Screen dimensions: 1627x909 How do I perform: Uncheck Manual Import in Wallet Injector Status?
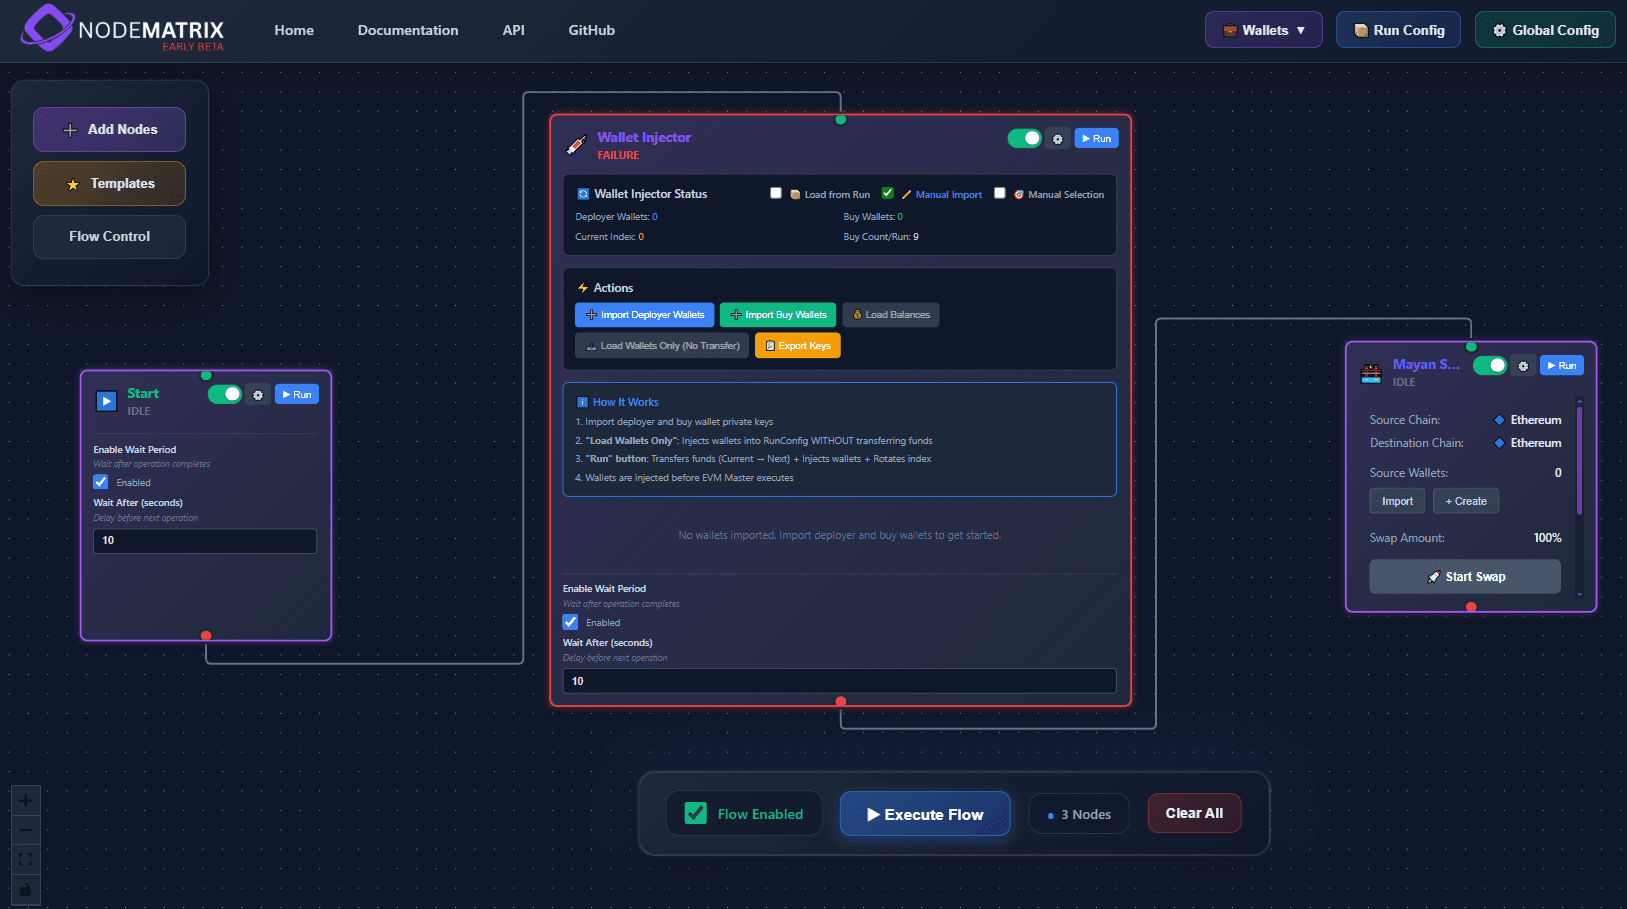click(x=887, y=193)
